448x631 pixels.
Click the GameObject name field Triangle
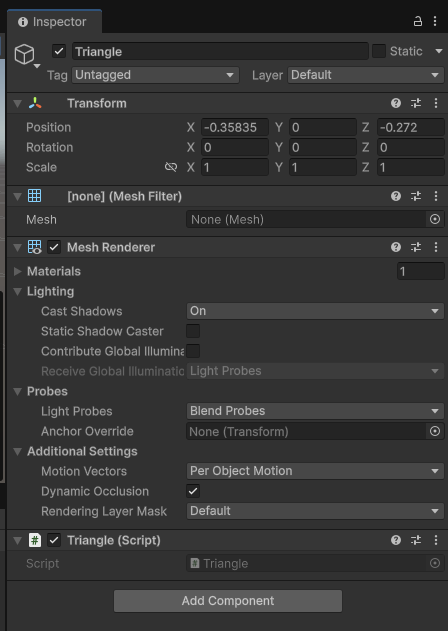click(220, 52)
